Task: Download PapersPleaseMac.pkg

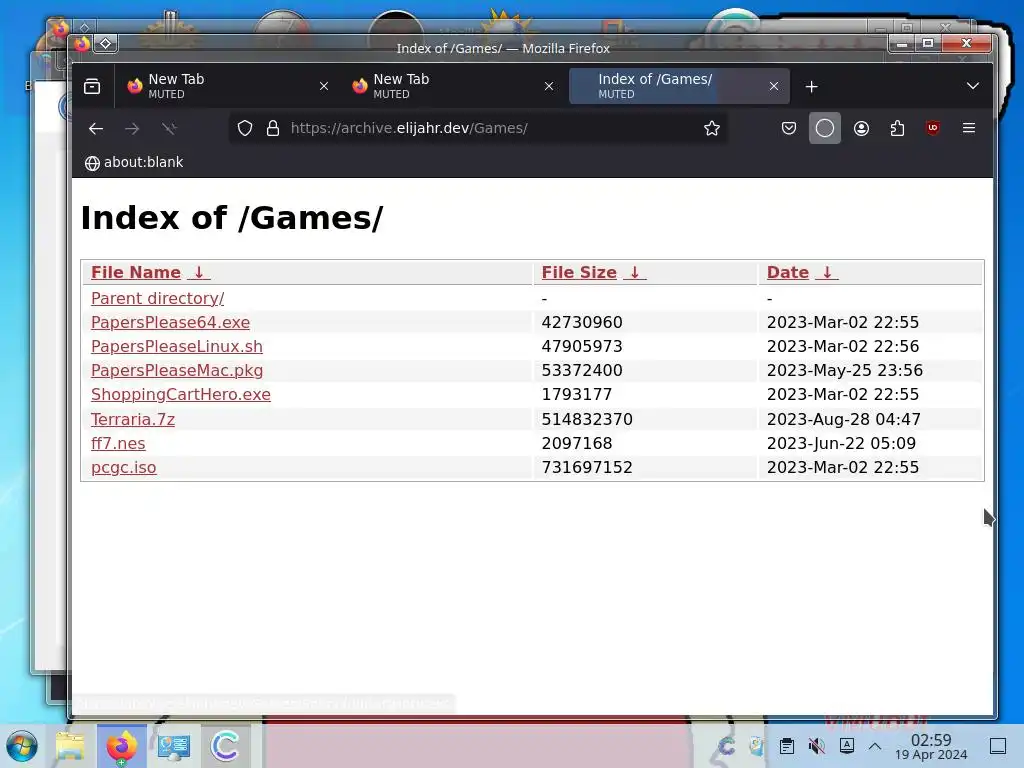Action: 177,370
